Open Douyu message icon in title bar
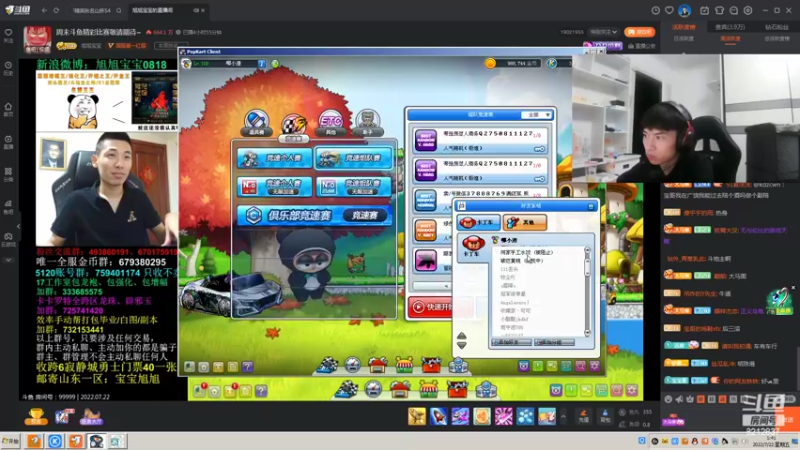Screen dimensions: 800x450 tap(734, 10)
